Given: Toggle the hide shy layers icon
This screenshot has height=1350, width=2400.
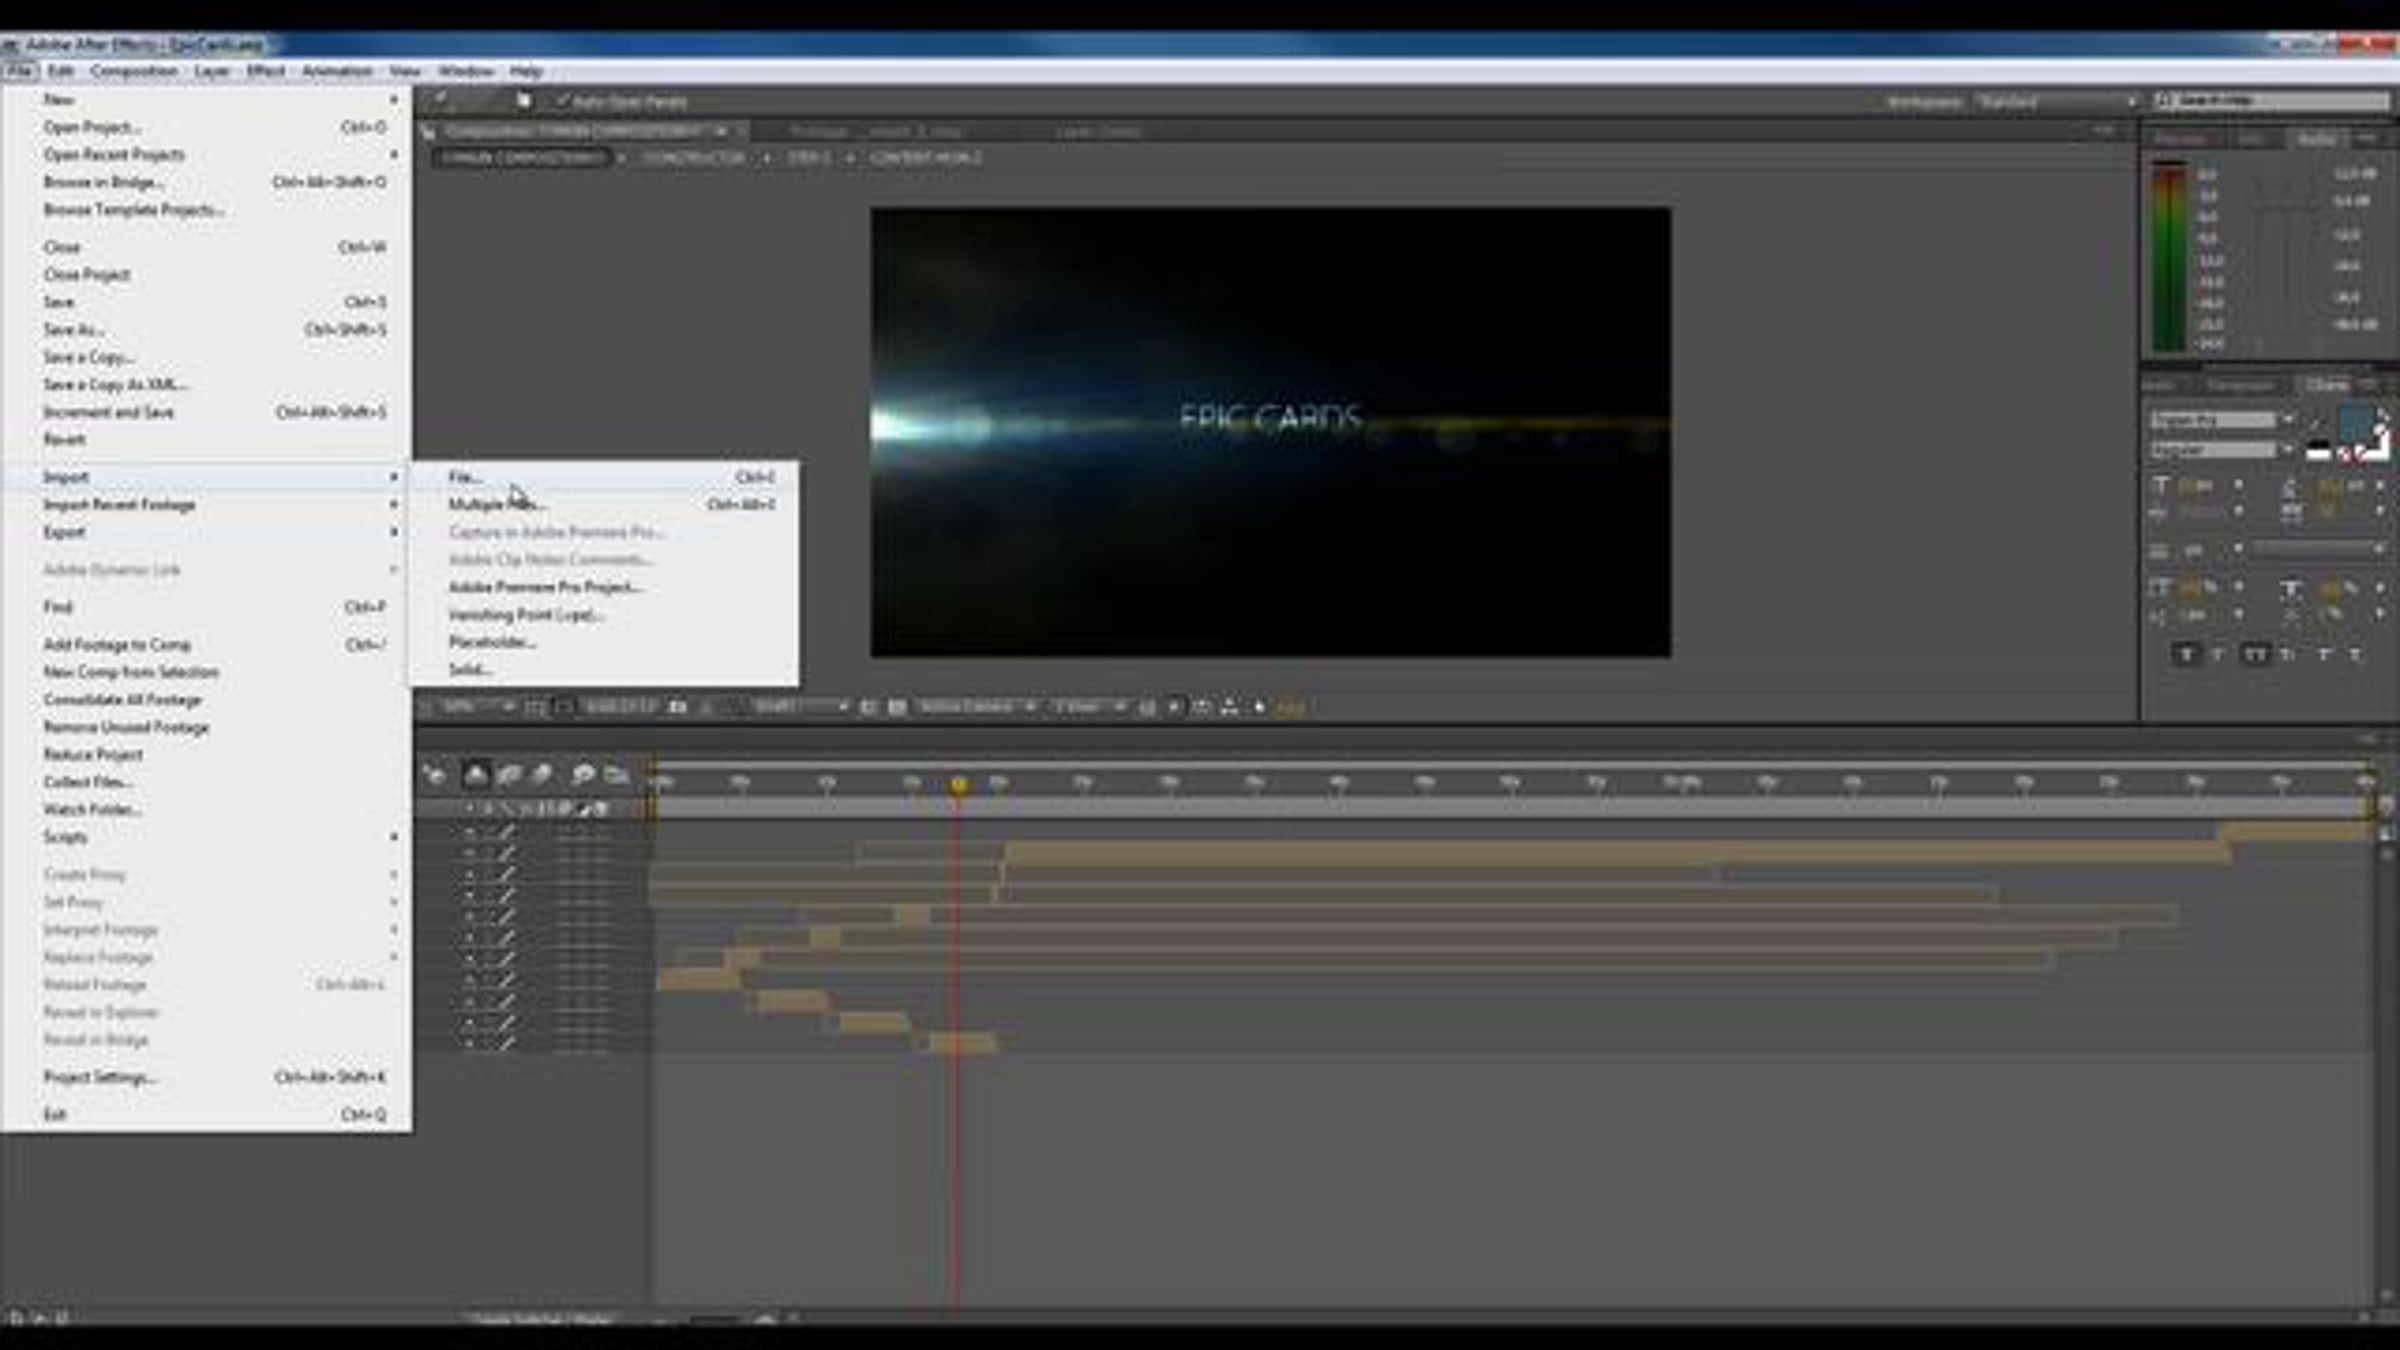Looking at the screenshot, I should pos(476,774).
